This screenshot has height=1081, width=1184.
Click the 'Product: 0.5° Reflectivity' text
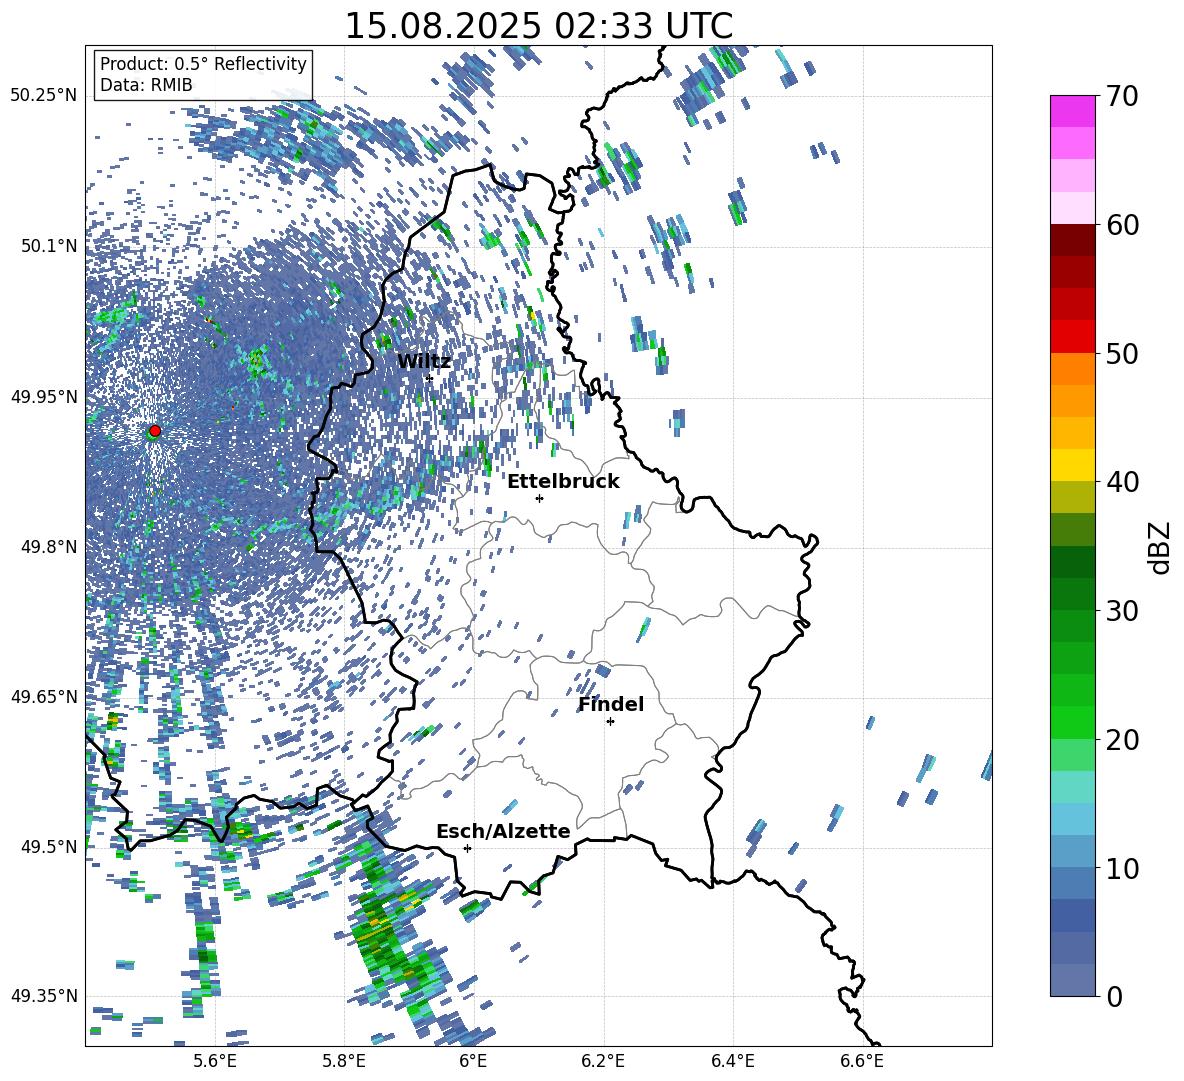click(203, 63)
